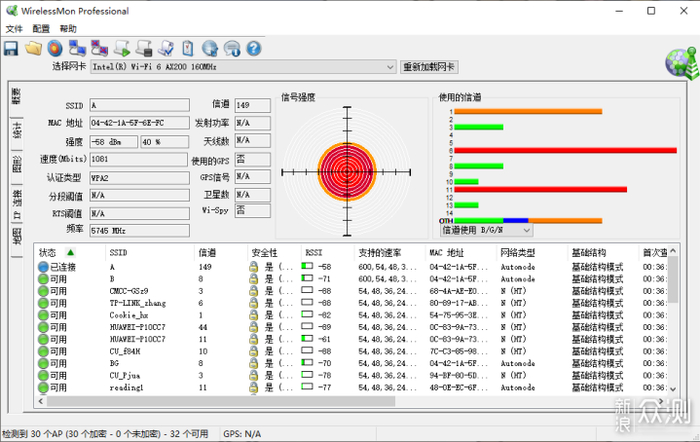Screen dimensions: 700x442
Task: Click the 认证类型 field showing WPA2
Action: pyautogui.click(x=140, y=178)
